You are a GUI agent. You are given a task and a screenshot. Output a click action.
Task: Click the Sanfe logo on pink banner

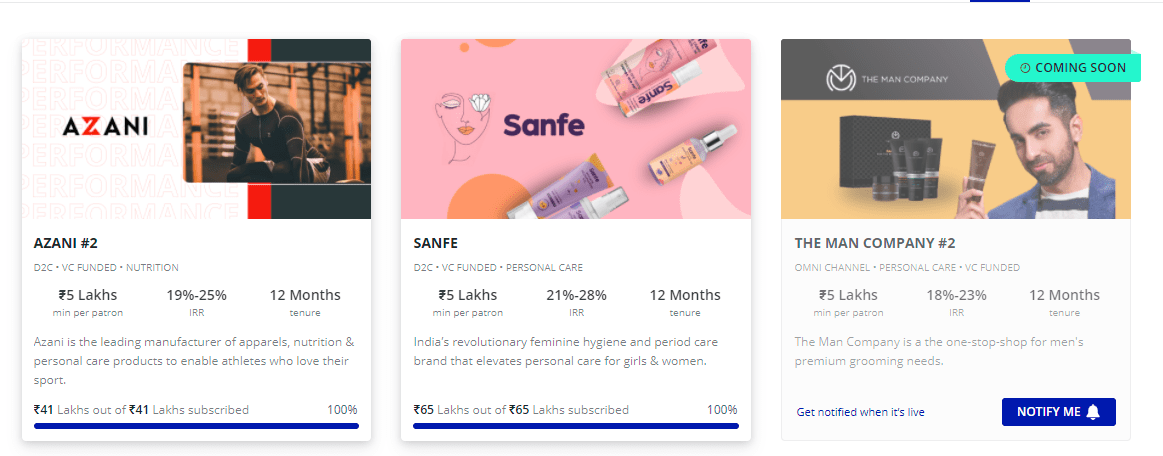(544, 125)
